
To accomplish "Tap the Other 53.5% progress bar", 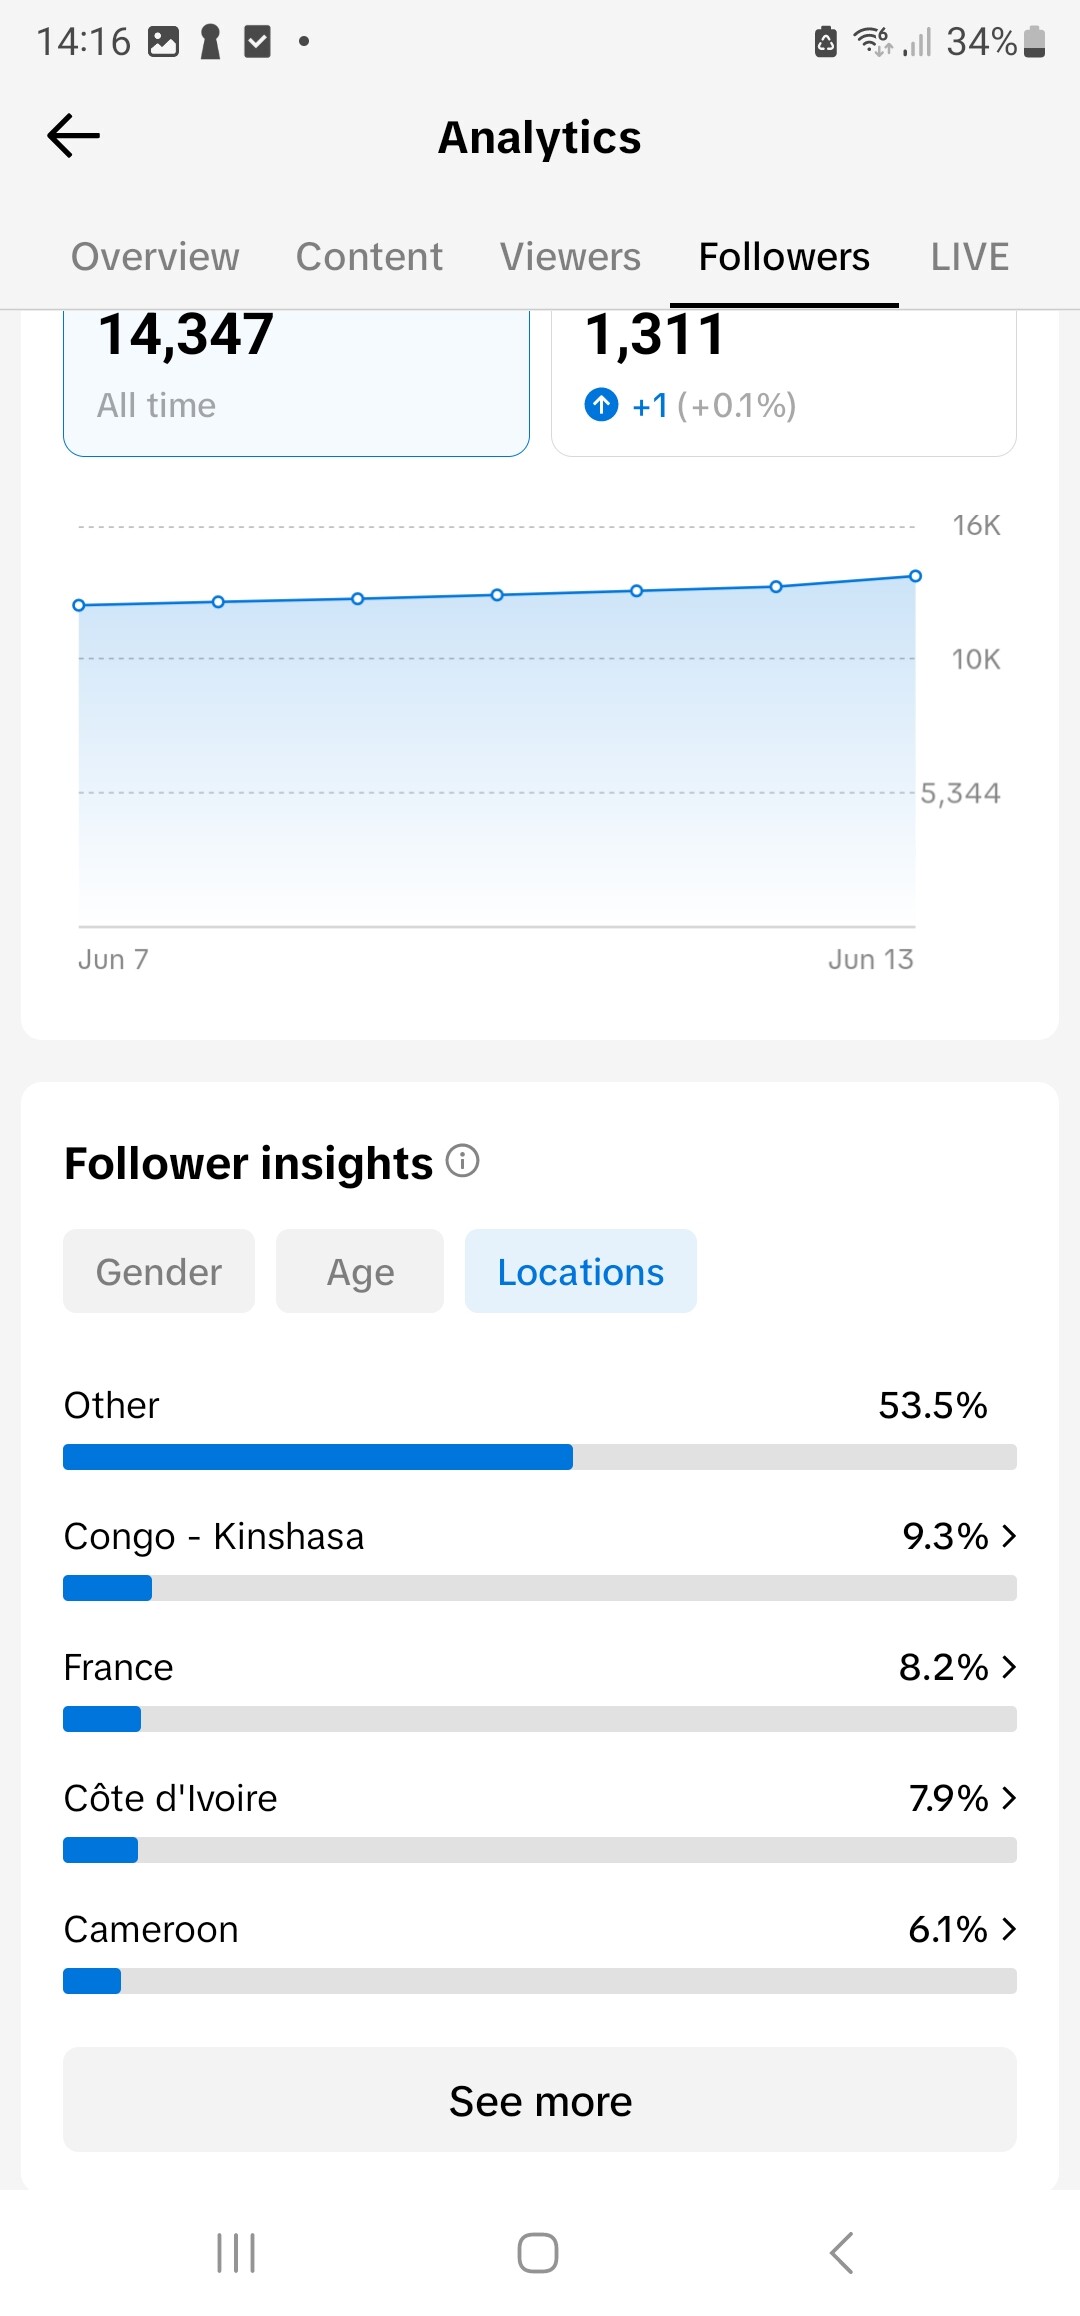I will click(x=540, y=1457).
